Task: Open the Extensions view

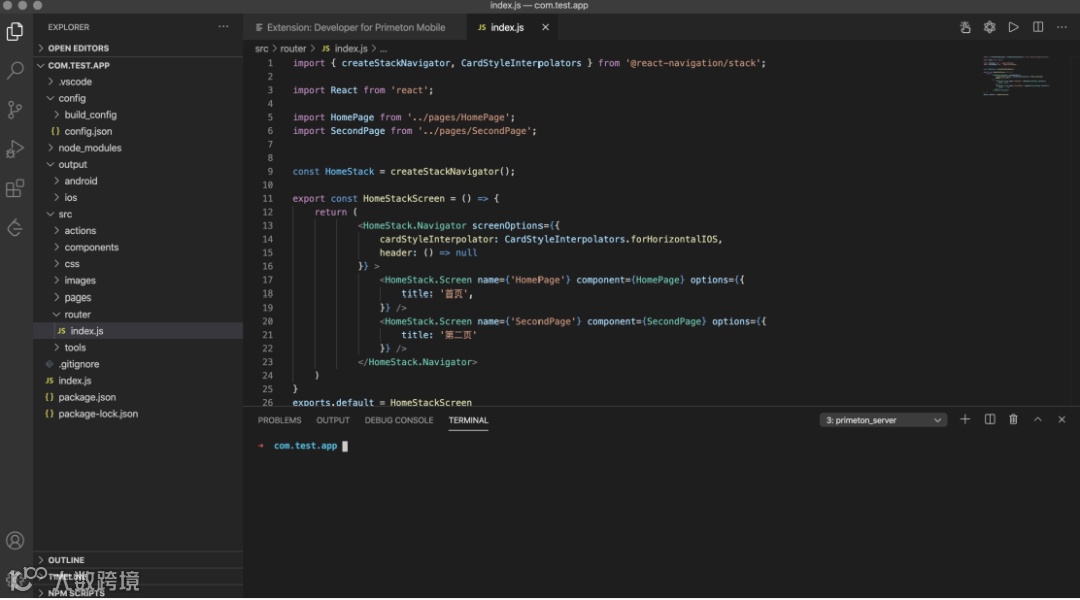Action: tap(15, 189)
